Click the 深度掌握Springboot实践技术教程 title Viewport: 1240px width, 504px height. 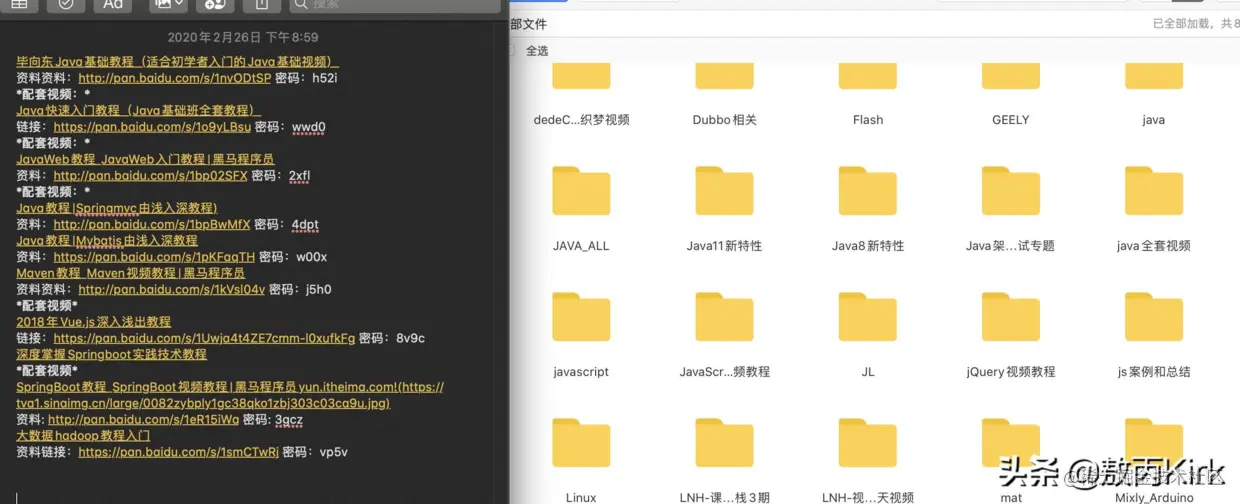[111, 354]
